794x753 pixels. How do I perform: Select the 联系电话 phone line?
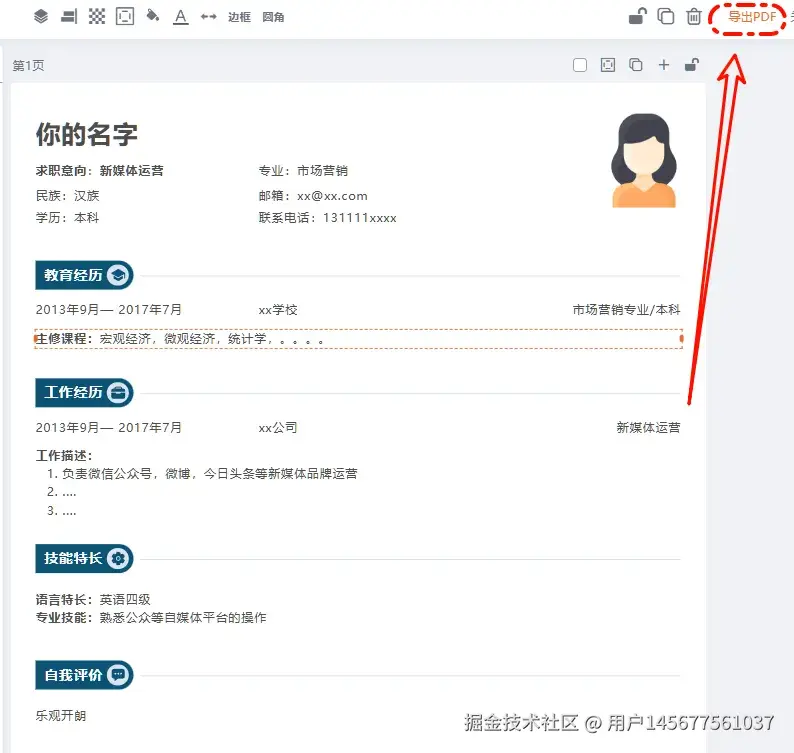(x=327, y=218)
